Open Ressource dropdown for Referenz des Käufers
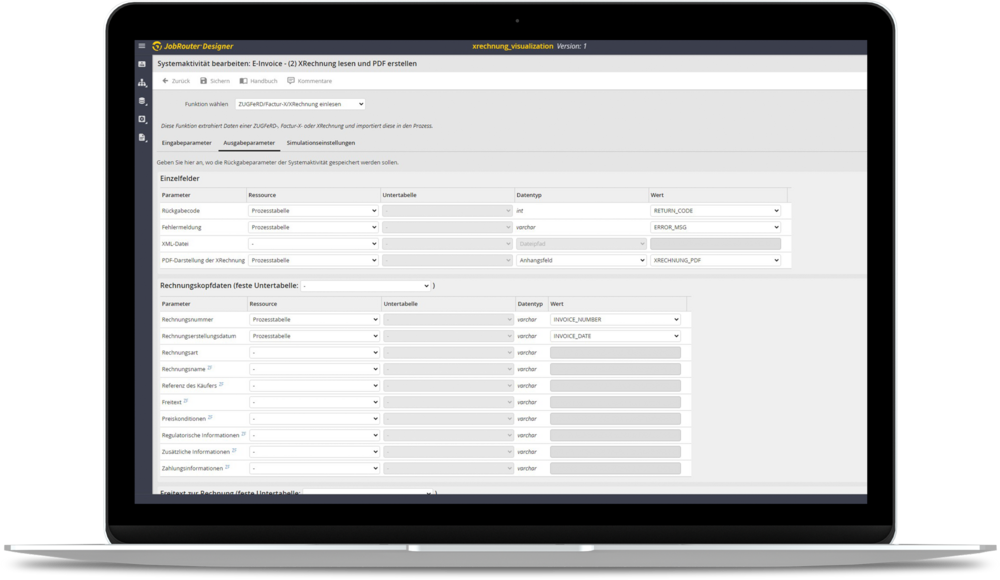This screenshot has height=580, width=1000. point(314,385)
